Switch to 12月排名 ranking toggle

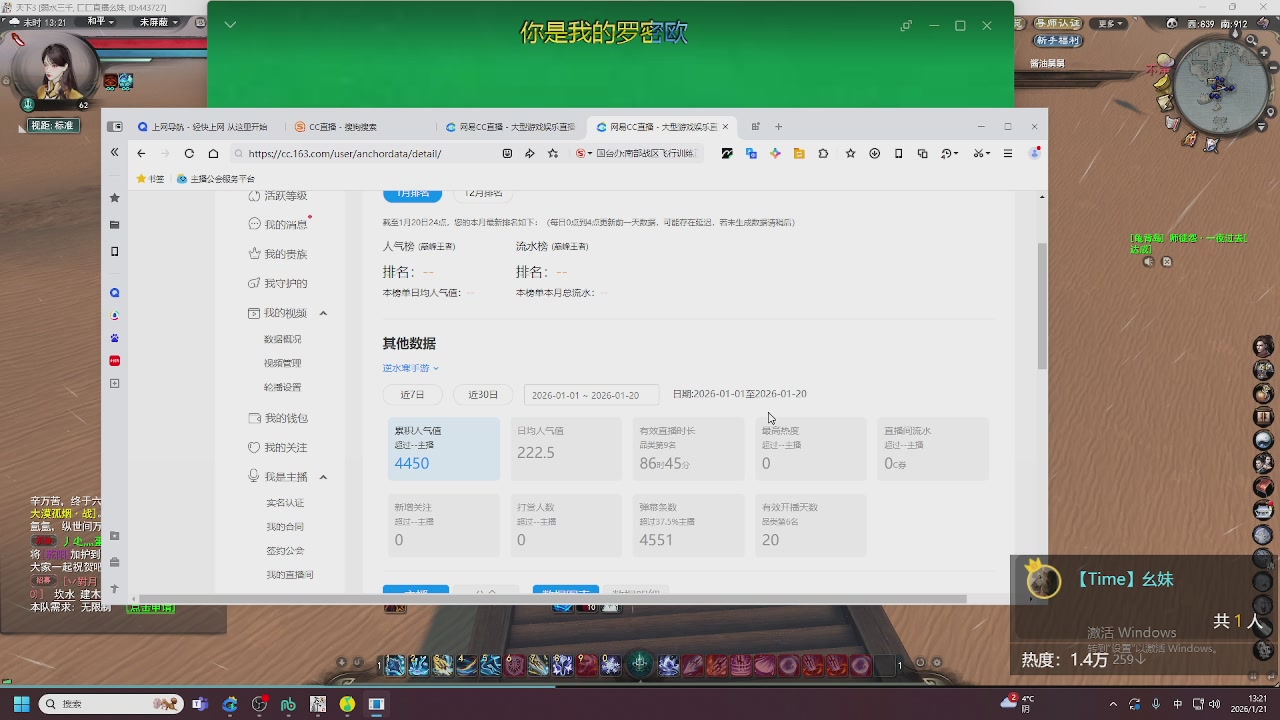coord(484,193)
